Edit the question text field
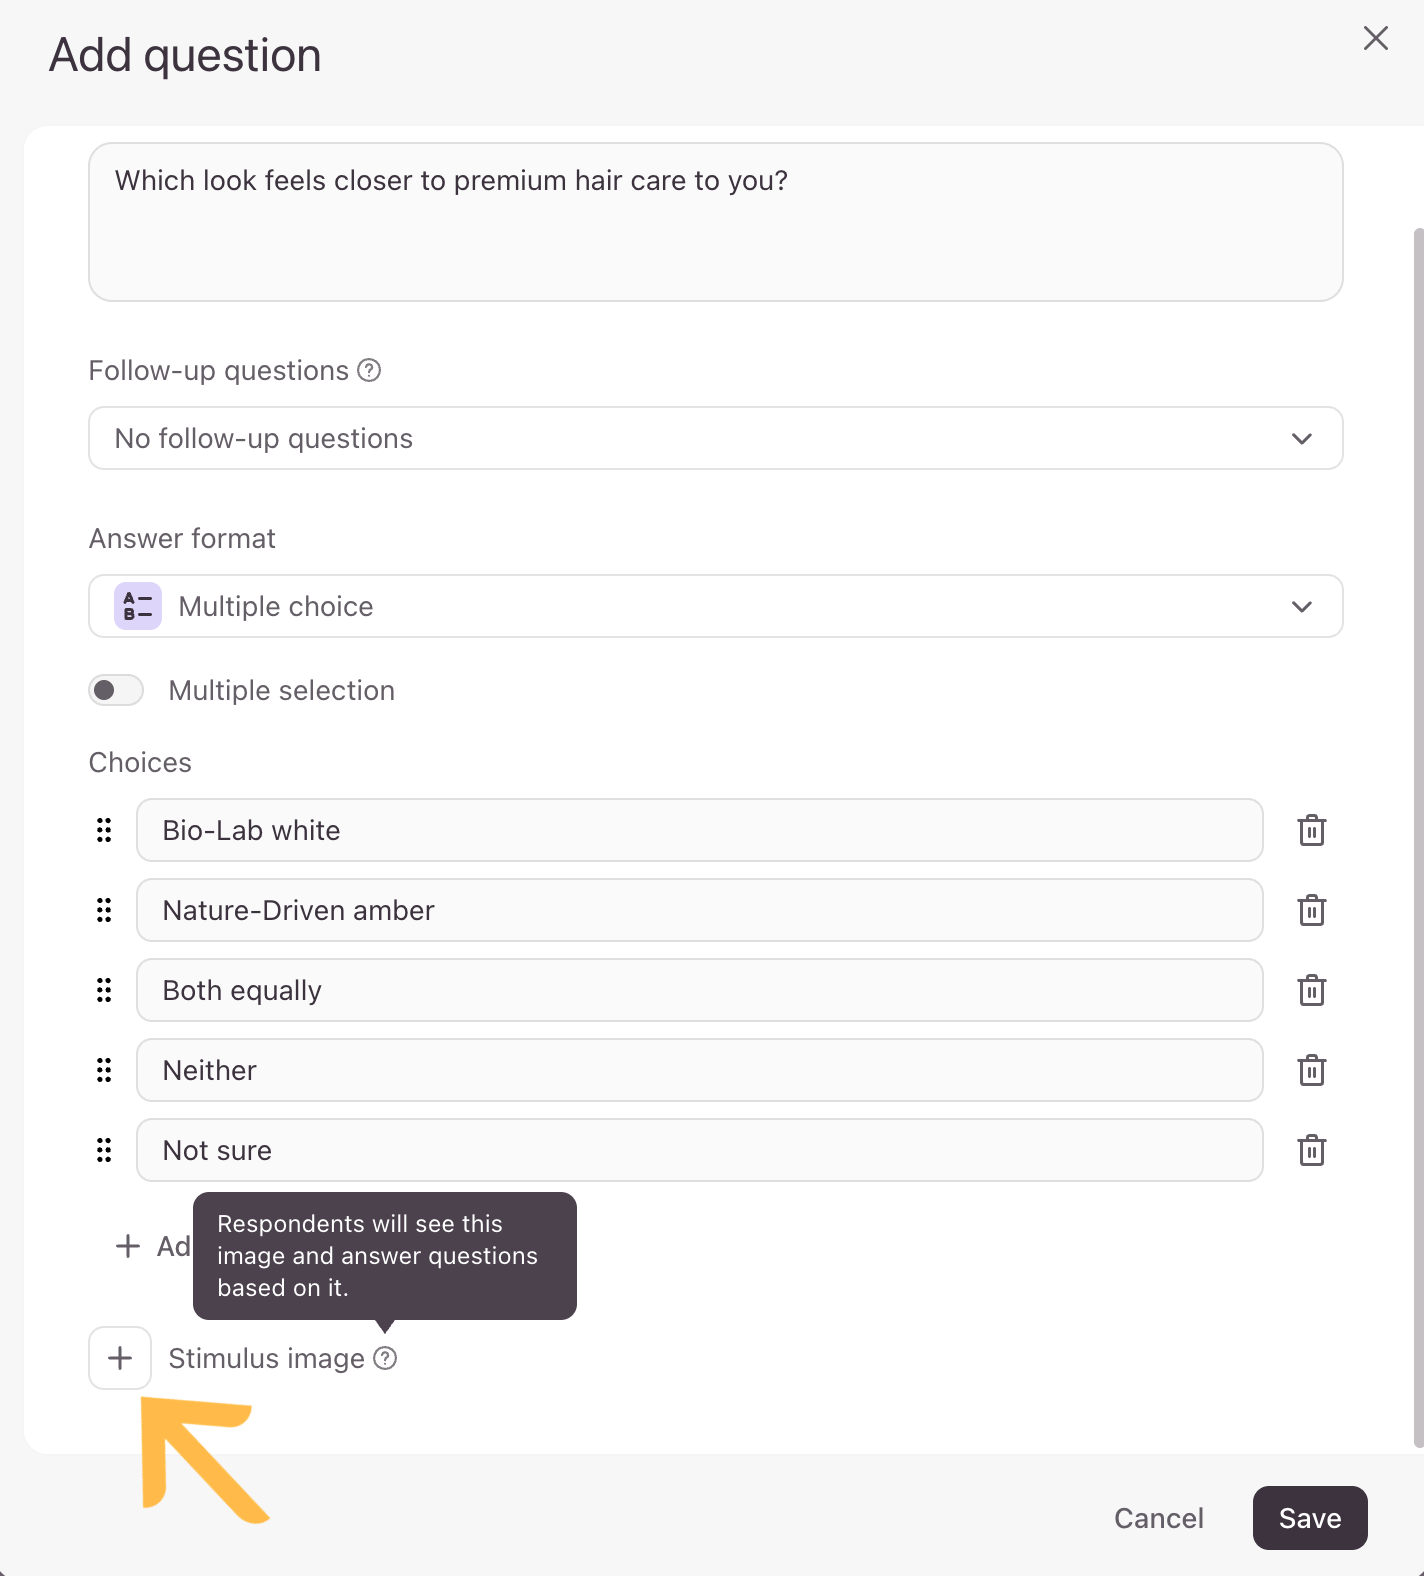The height and width of the screenshot is (1576, 1424). [716, 222]
